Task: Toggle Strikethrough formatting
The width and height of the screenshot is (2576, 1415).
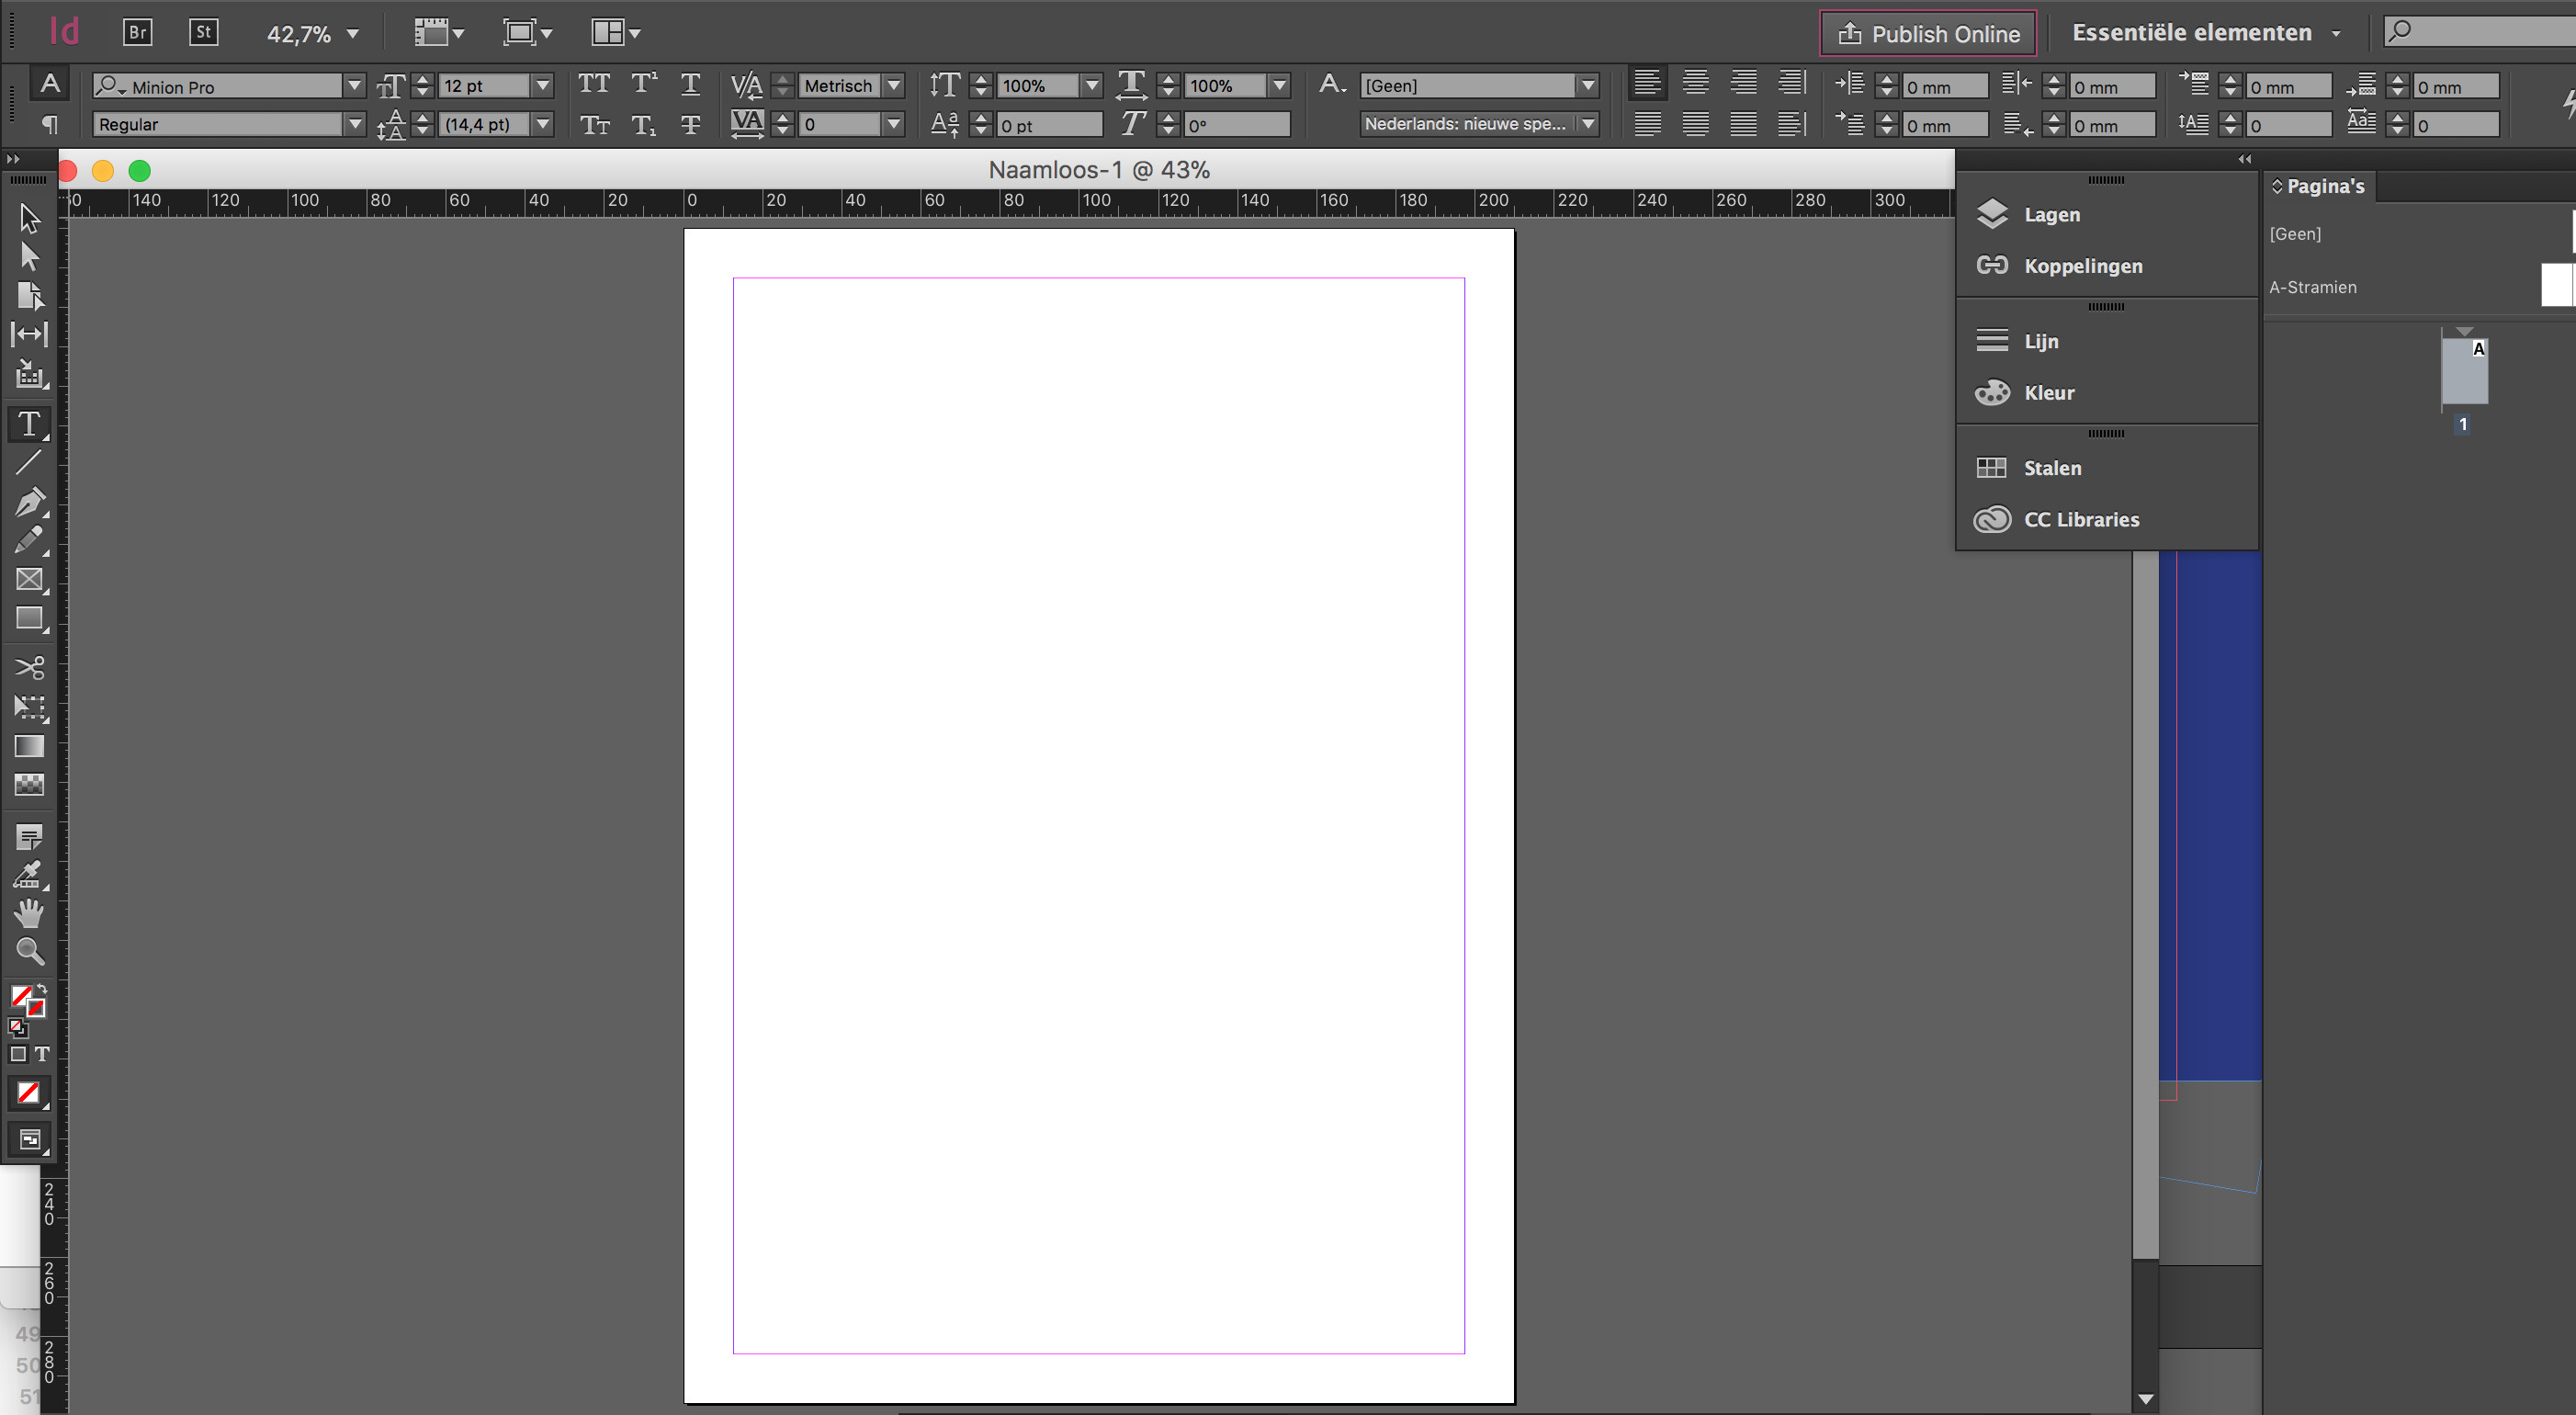Action: pyautogui.click(x=690, y=124)
